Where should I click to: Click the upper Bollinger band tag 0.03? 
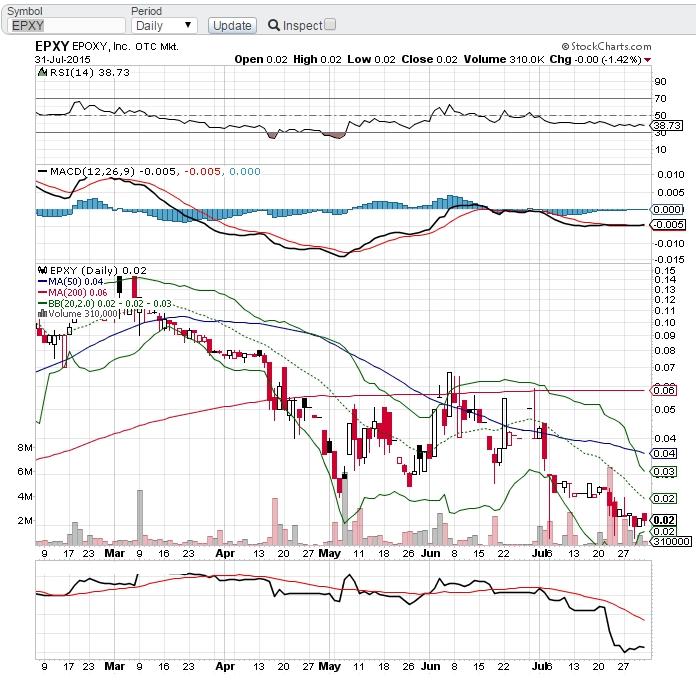point(664,472)
